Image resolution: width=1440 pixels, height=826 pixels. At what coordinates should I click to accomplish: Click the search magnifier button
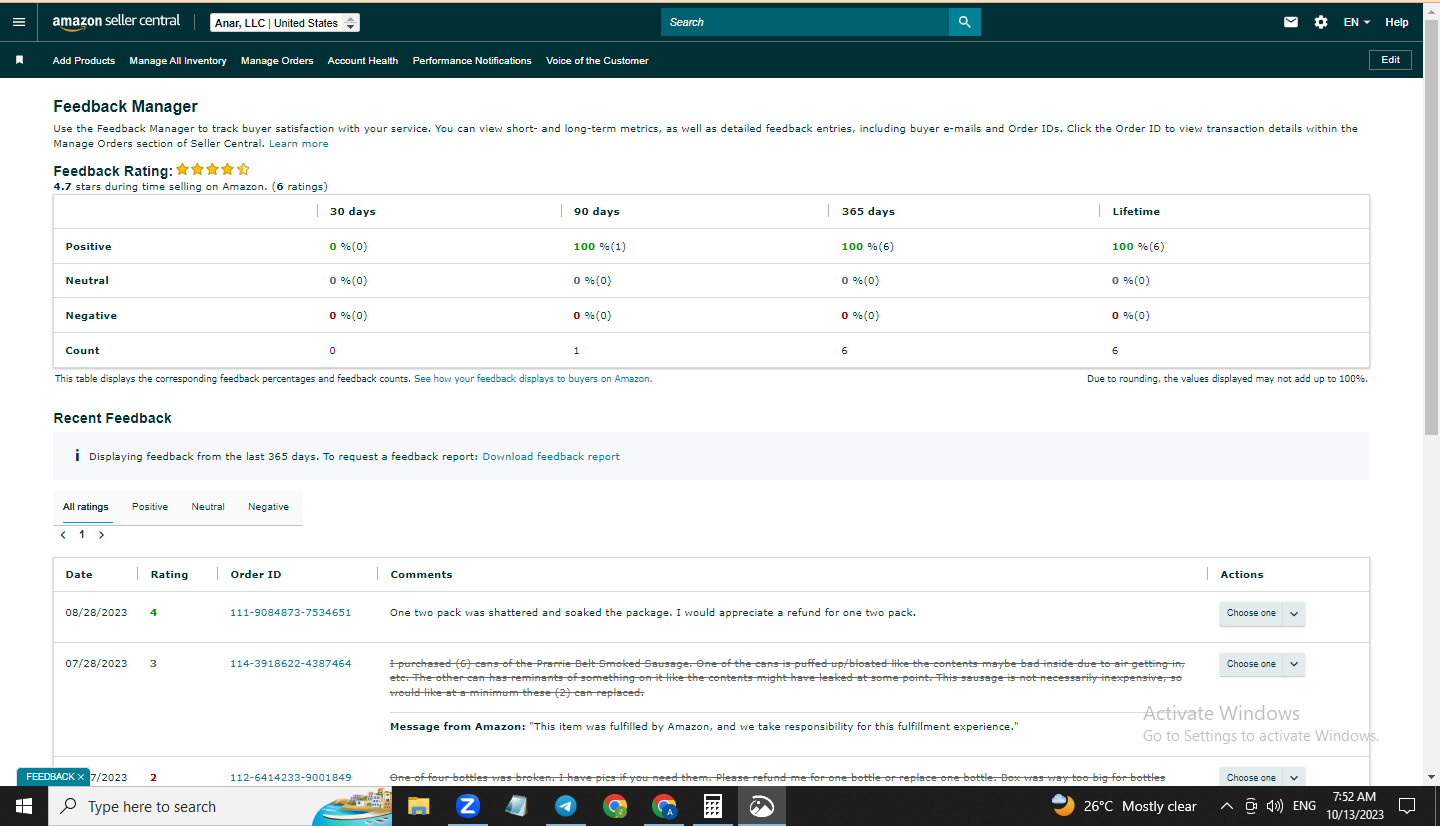[x=964, y=22]
